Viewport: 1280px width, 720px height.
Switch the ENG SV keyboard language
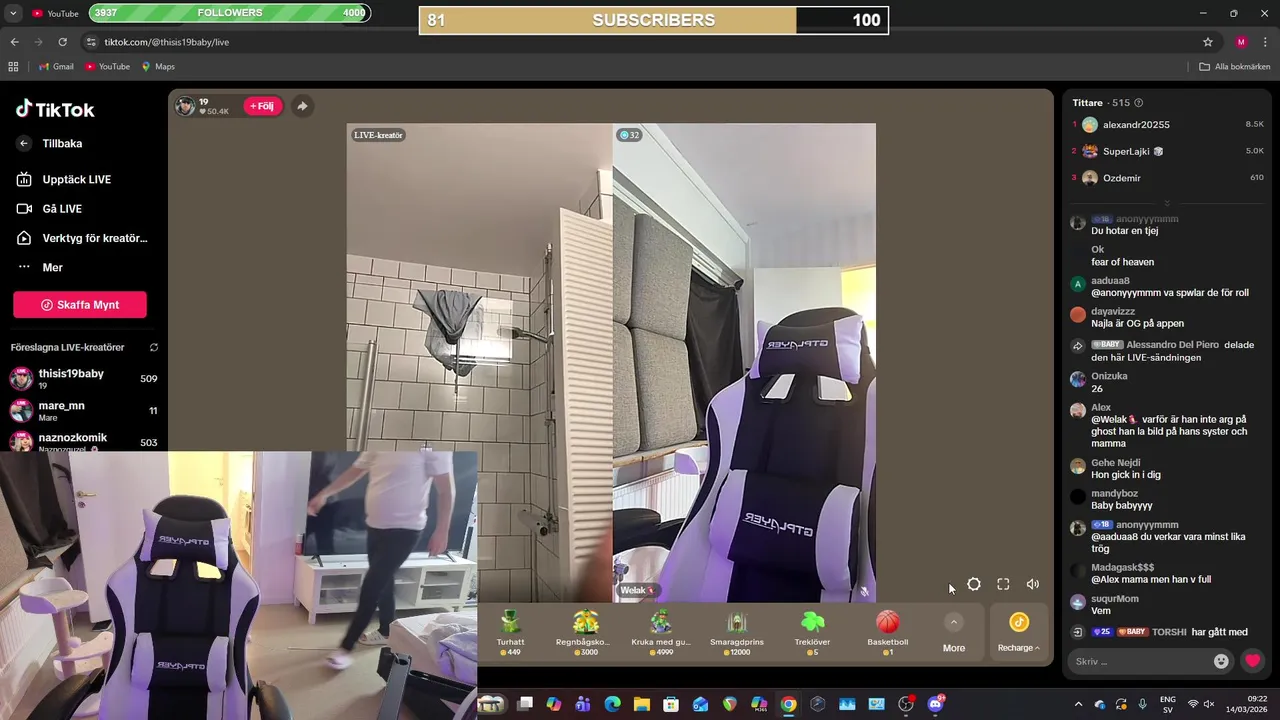point(1168,704)
